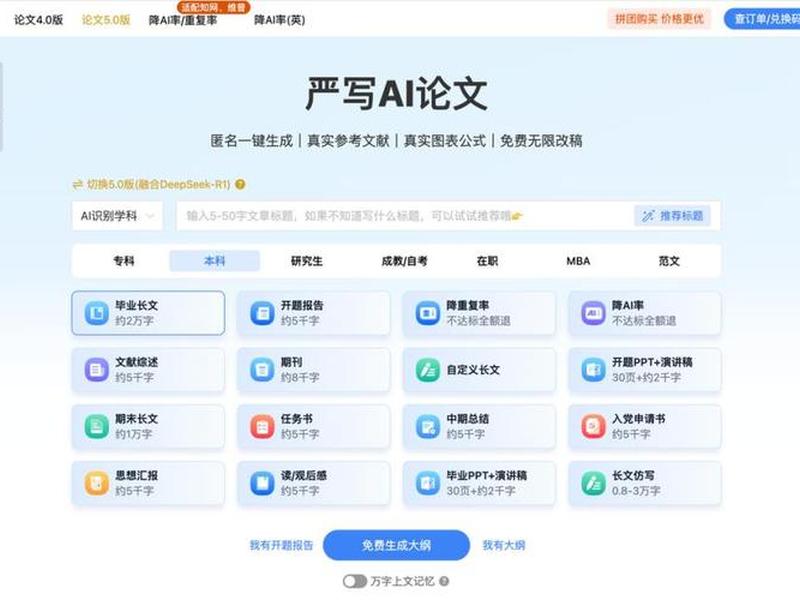
Task: Click the 期刊 约8千字 text
Action: (300, 378)
